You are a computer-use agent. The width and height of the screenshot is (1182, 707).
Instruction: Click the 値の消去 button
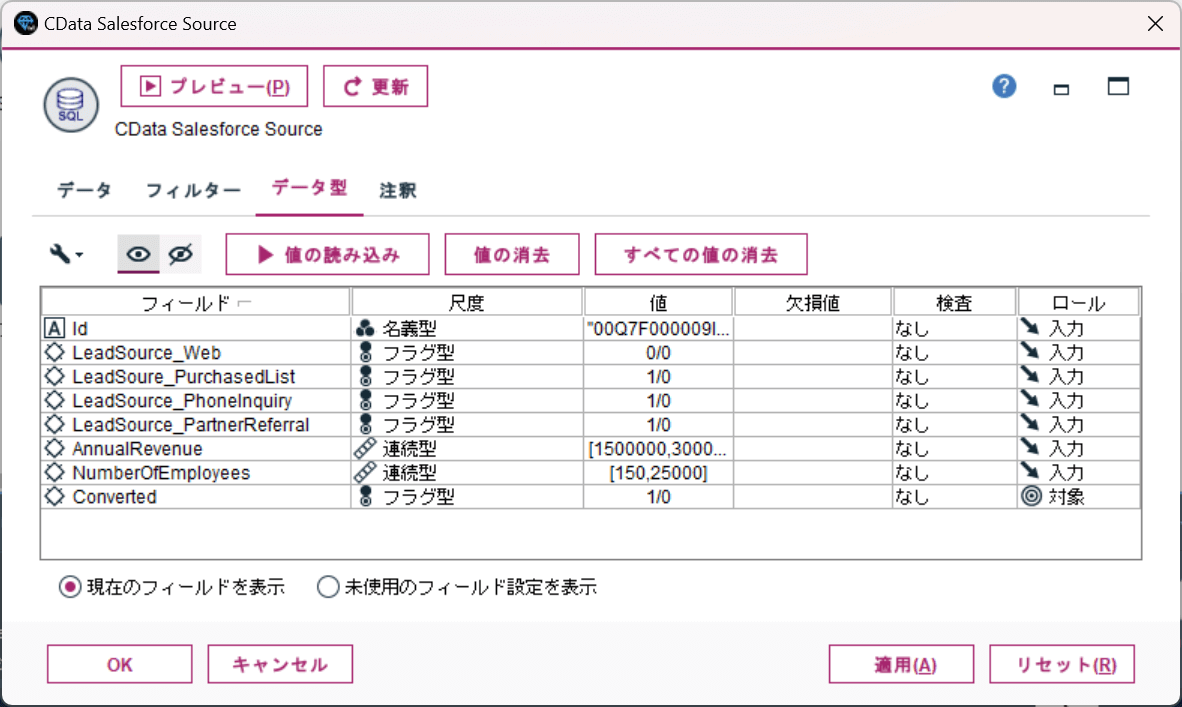click(512, 255)
